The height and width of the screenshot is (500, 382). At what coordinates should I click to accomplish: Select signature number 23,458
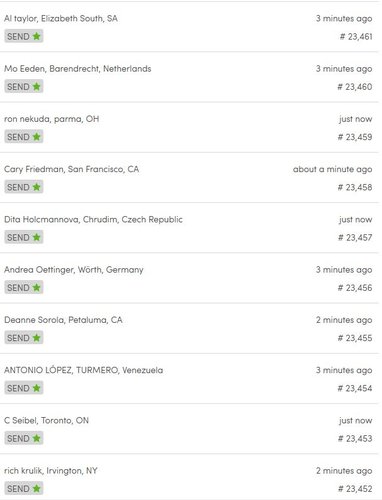pos(355,187)
